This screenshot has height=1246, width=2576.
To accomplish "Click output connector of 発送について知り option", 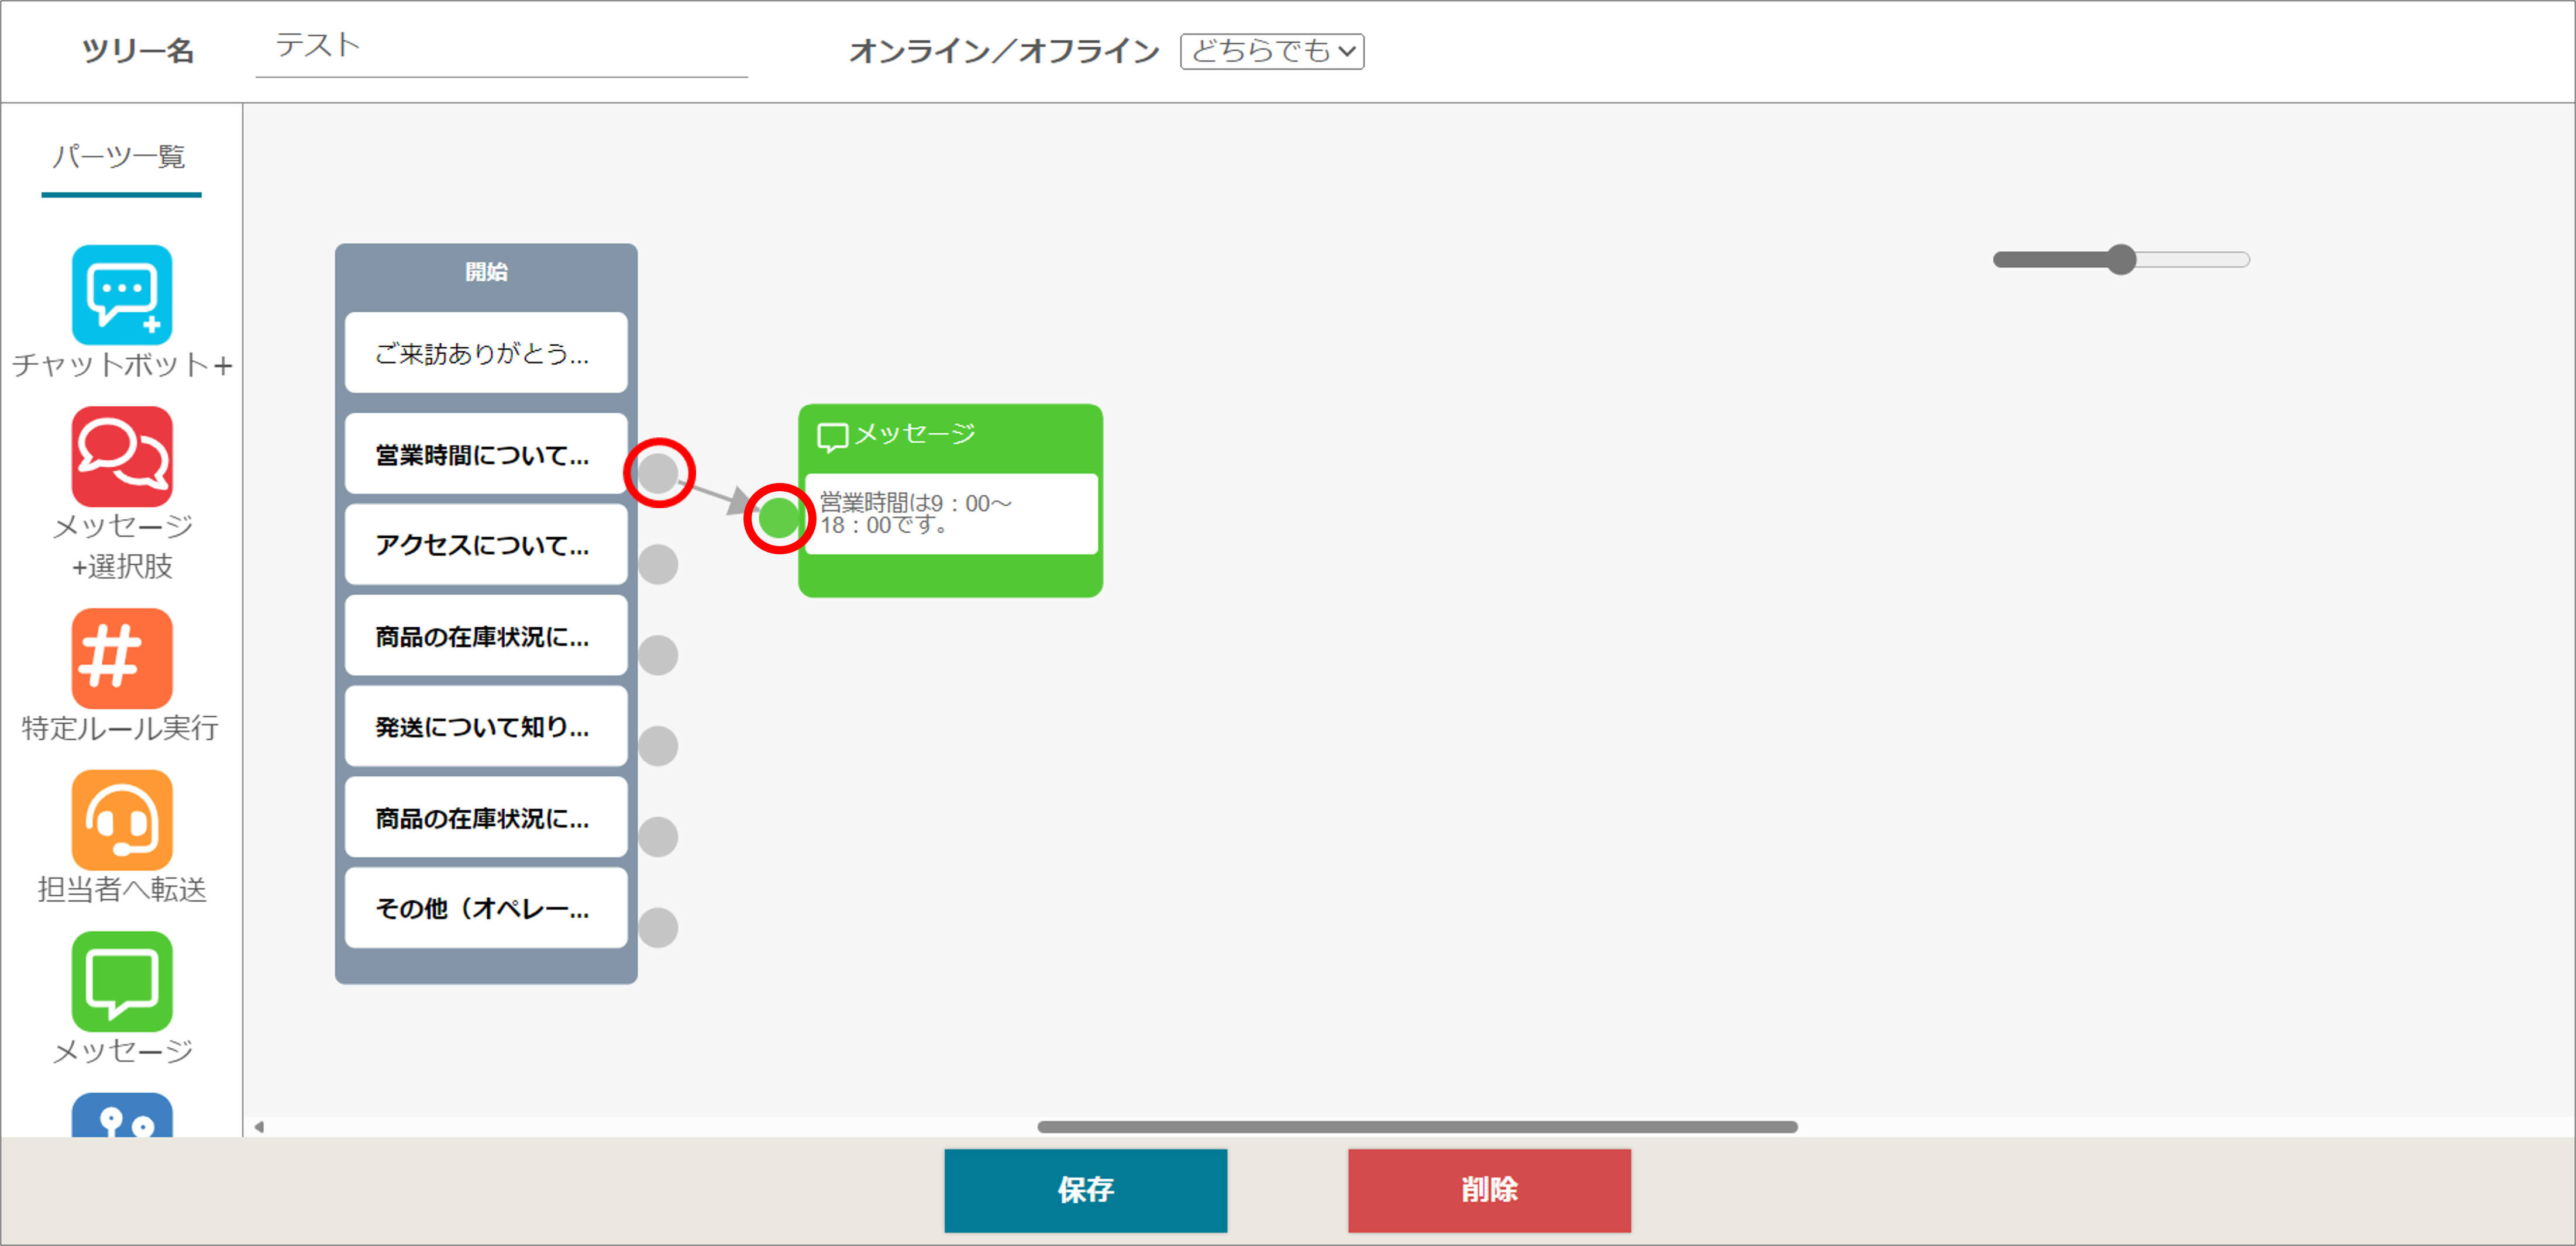I will coord(658,746).
